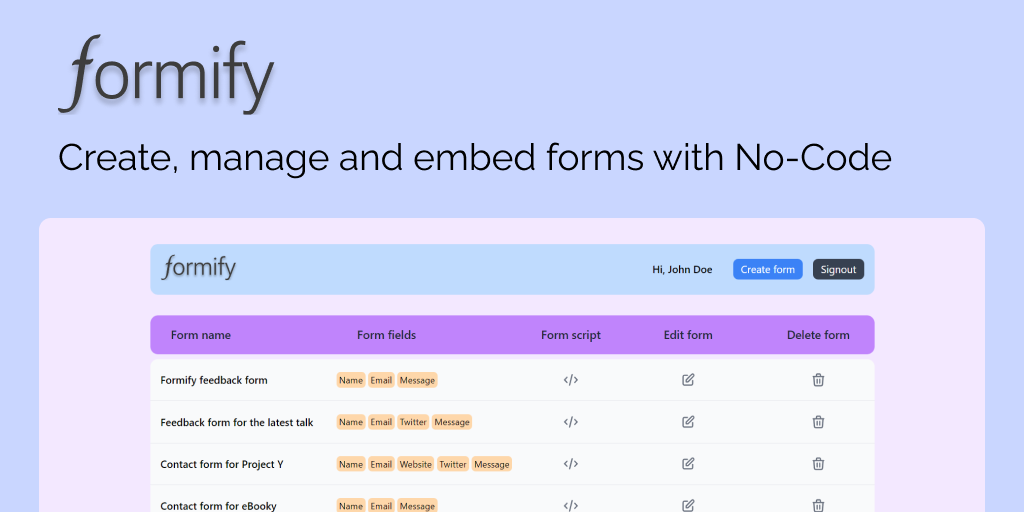Select the Form name column header

(201, 335)
